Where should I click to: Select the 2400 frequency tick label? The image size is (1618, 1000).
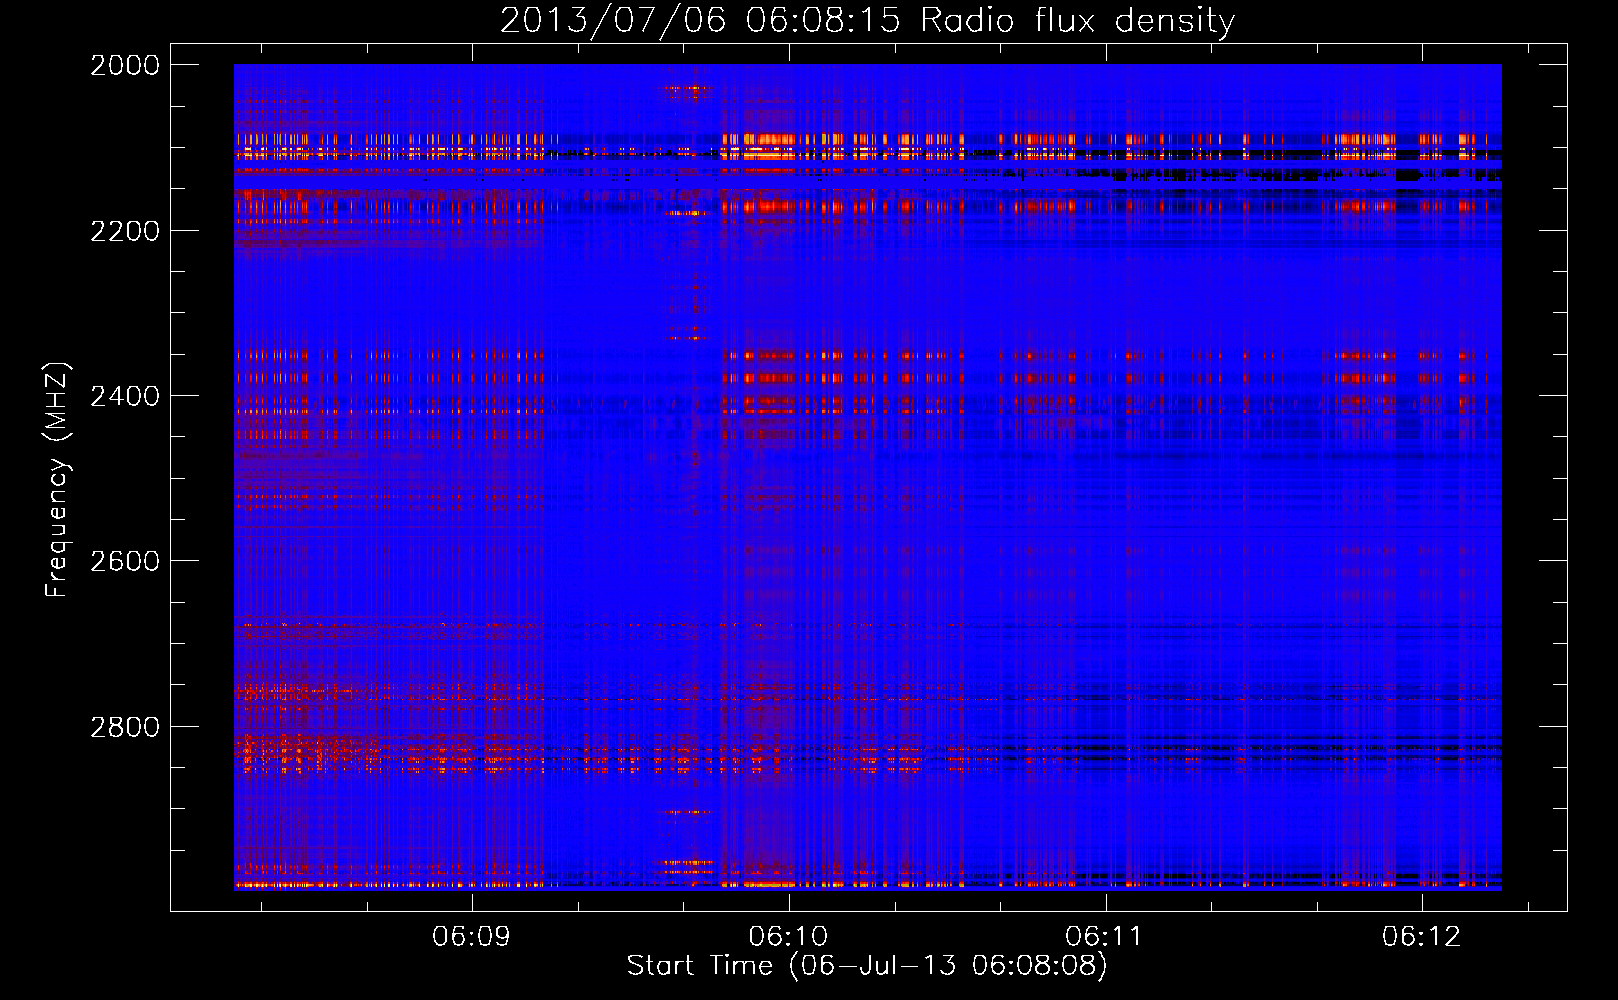click(x=125, y=396)
